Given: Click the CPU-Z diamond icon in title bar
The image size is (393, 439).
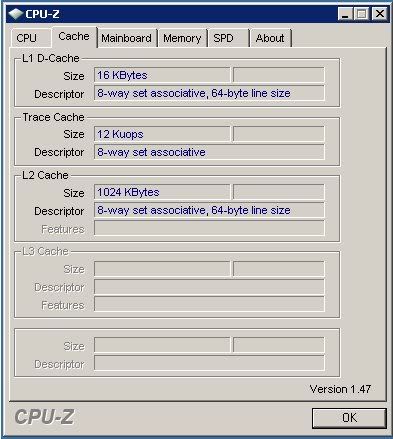Looking at the screenshot, I should click(x=16, y=14).
